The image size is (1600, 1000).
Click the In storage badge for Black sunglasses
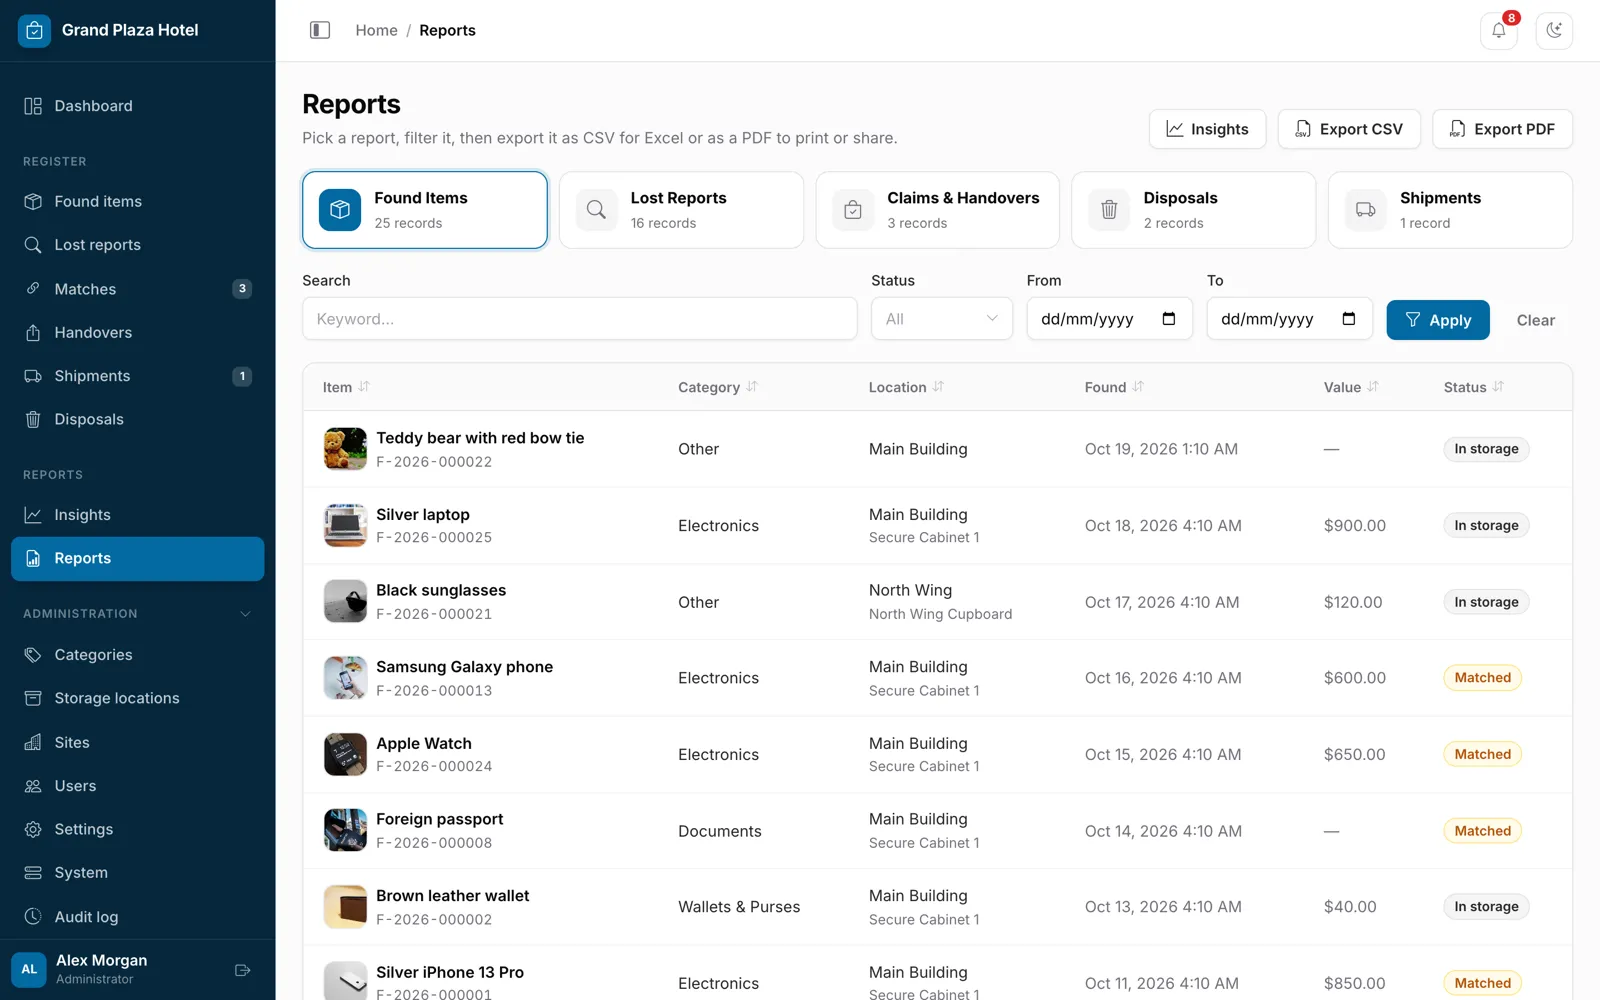1486,602
